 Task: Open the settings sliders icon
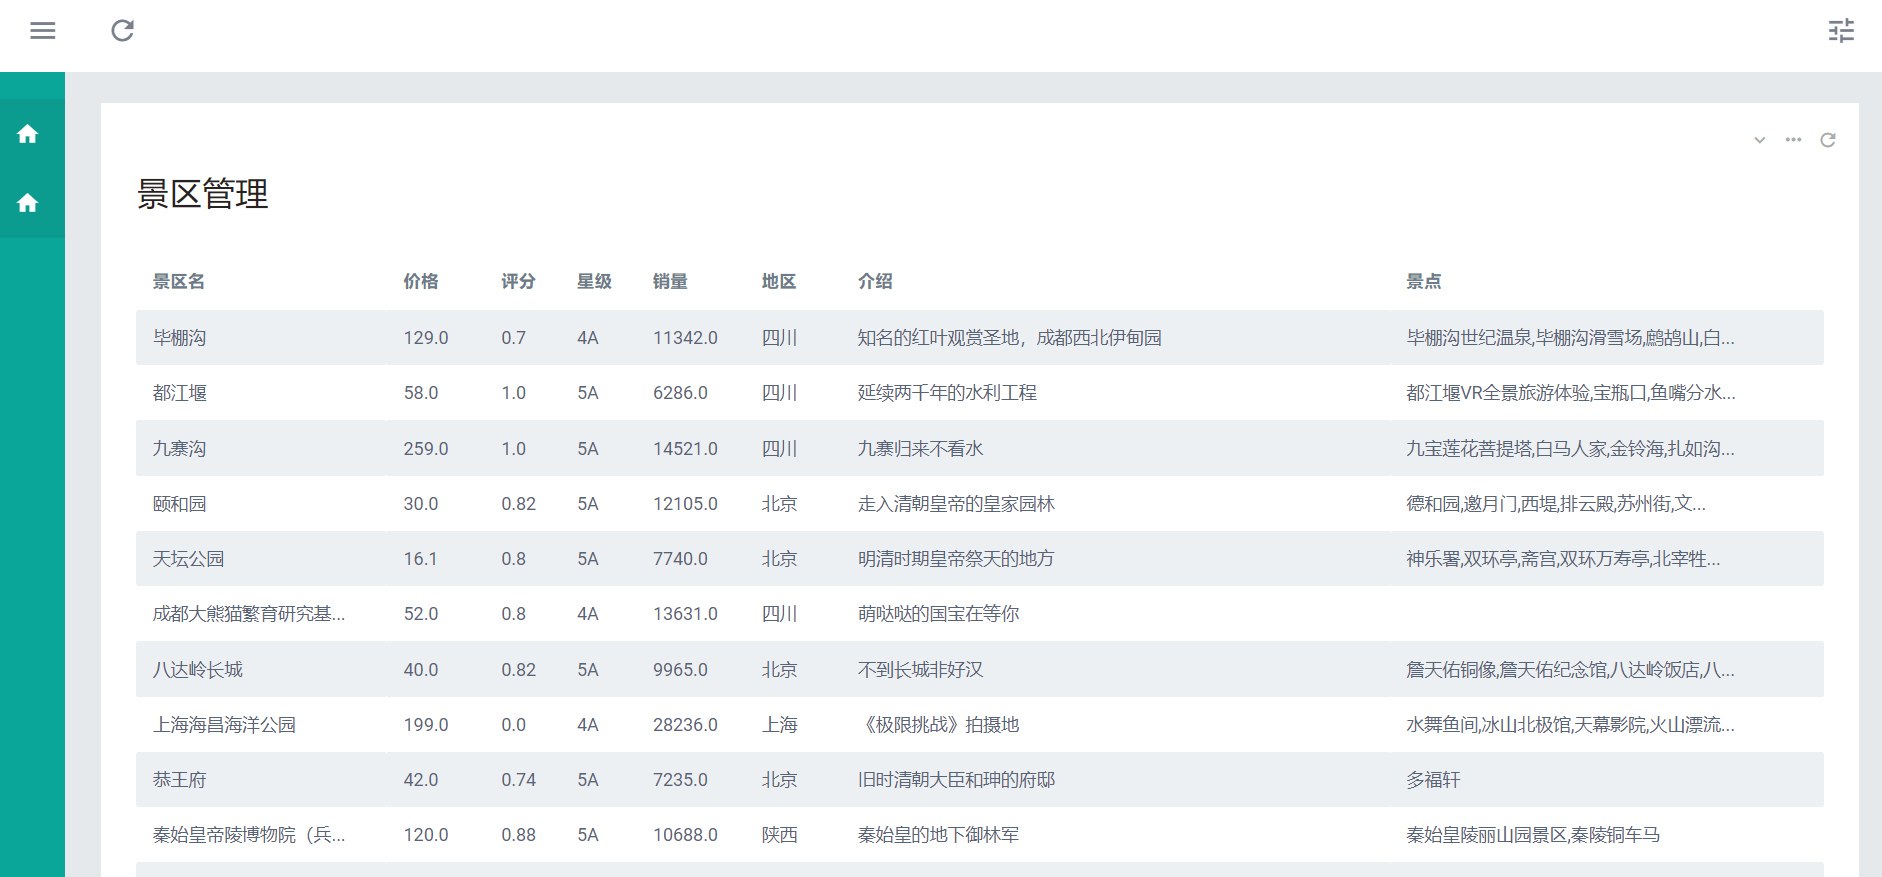click(x=1841, y=31)
